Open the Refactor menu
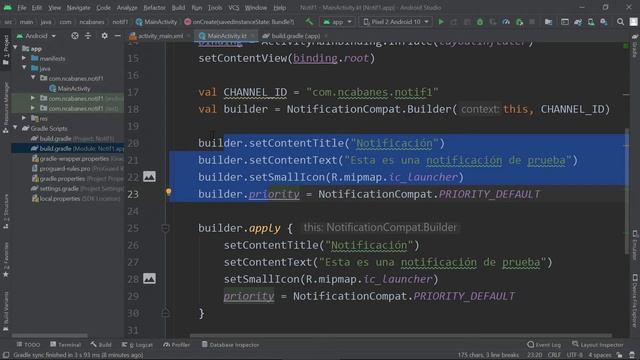The height and width of the screenshot is (360, 640). pyautogui.click(x=154, y=8)
